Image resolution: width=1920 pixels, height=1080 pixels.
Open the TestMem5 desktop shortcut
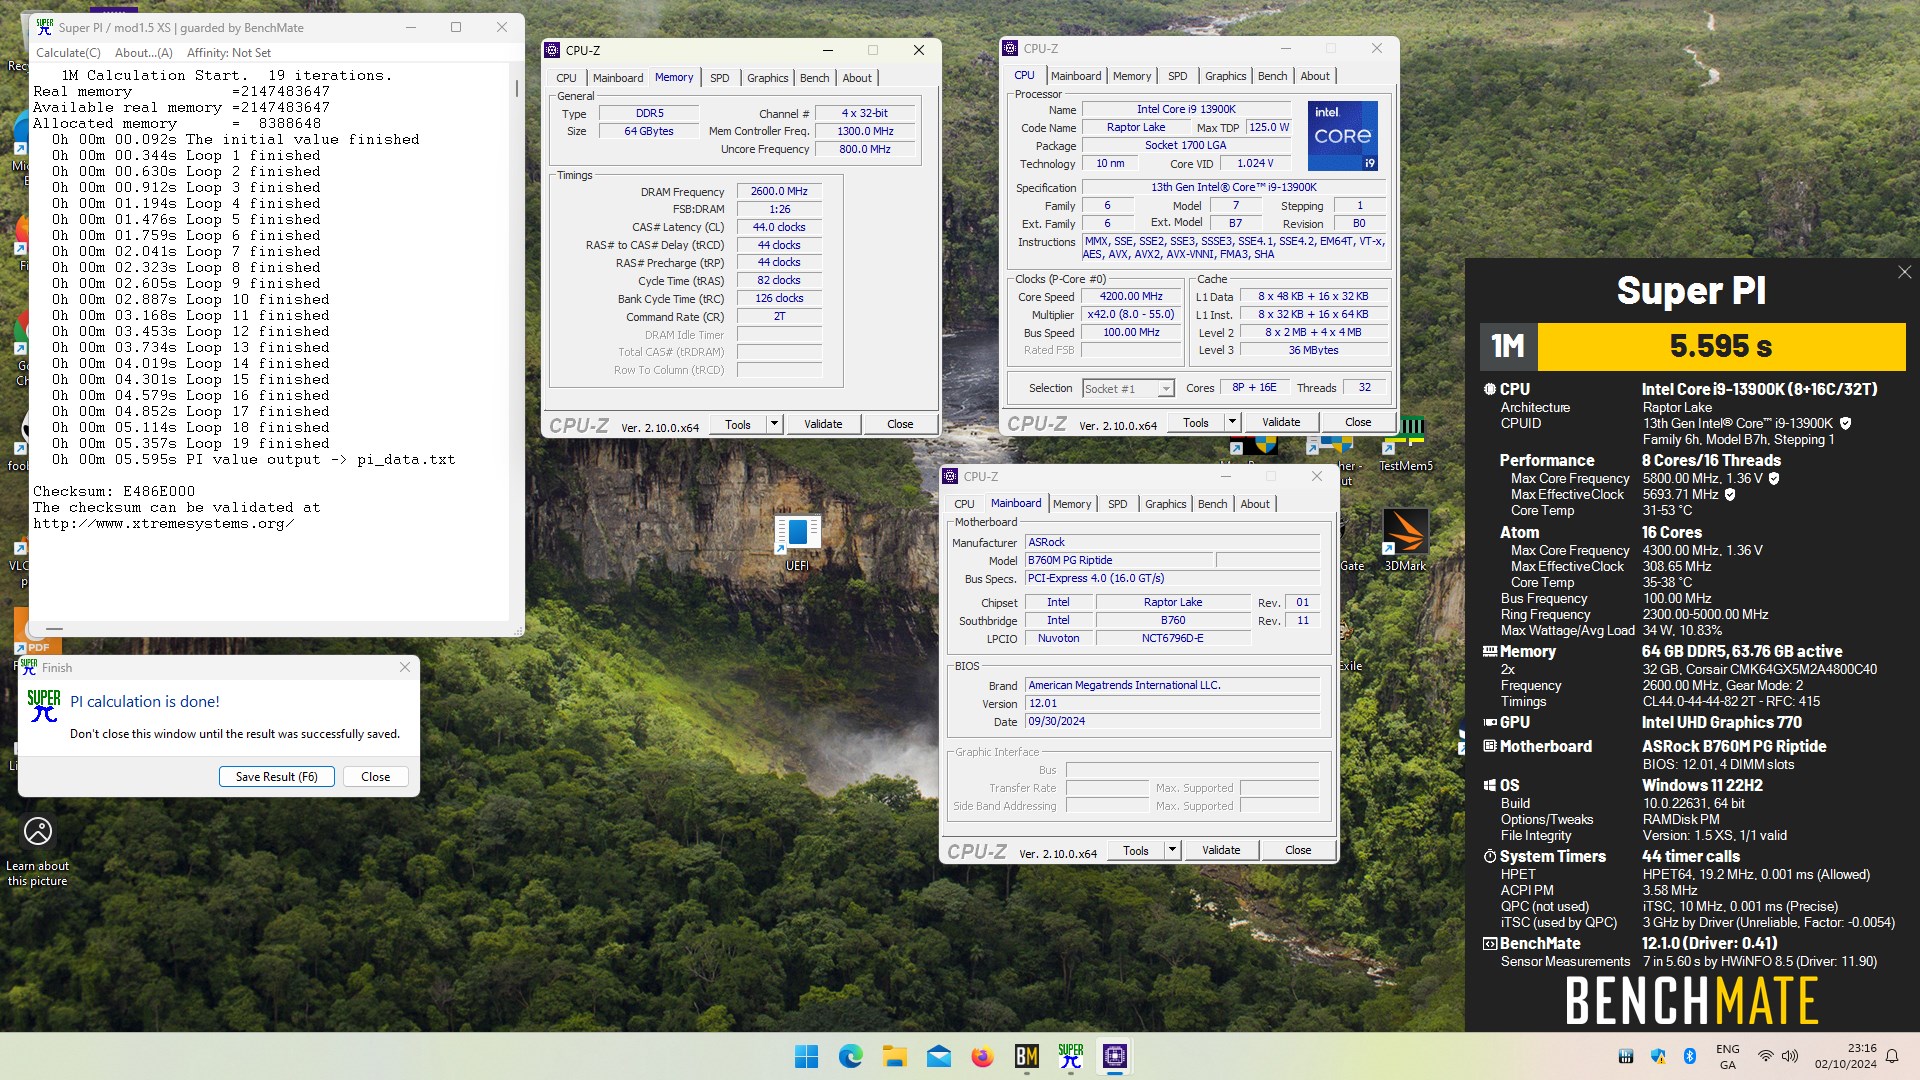point(1405,436)
